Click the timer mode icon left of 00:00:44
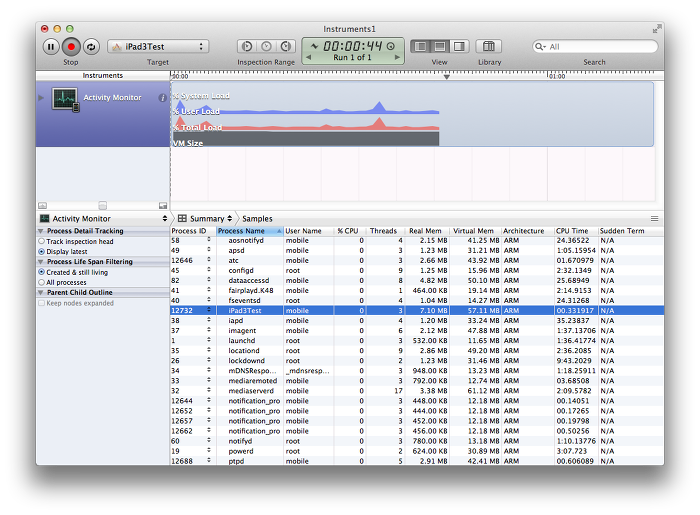The width and height of the screenshot is (700, 515). 314,46
